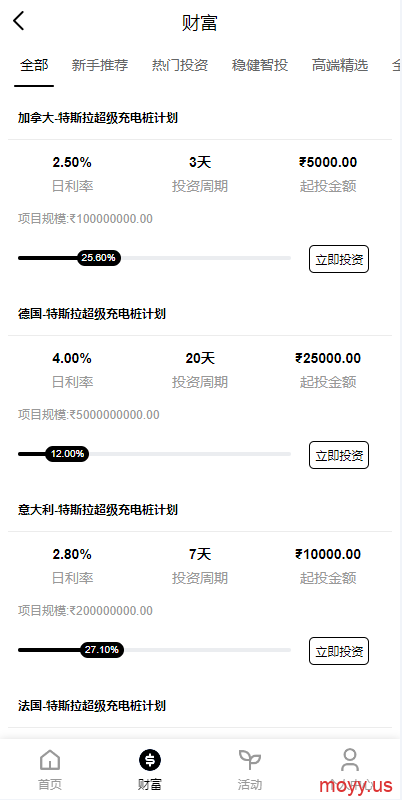Switch to the 新手推荐 tab

(100, 65)
